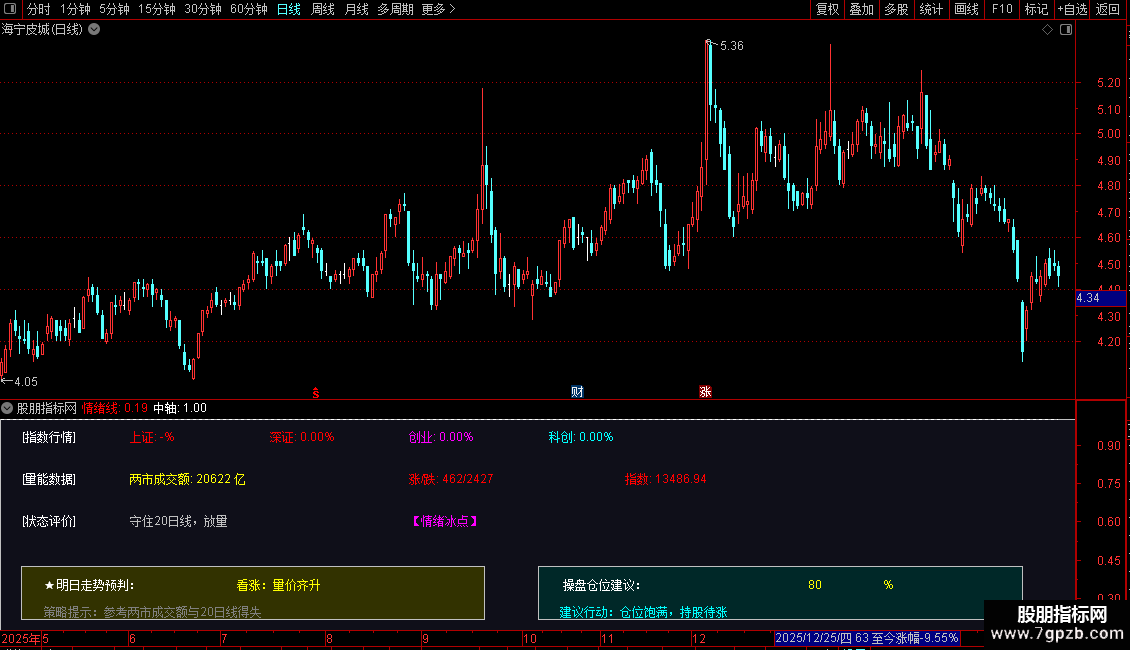Click the 统计 button
Image resolution: width=1130 pixels, height=650 pixels.
click(931, 9)
